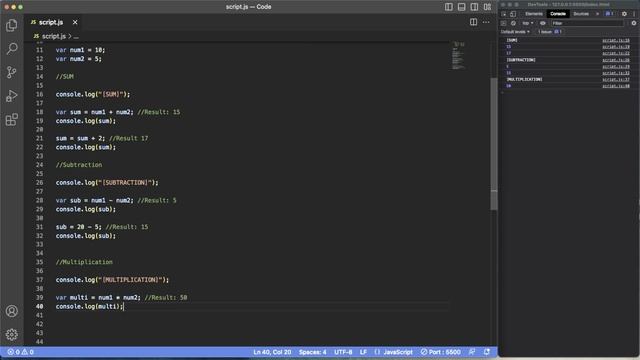Open DevTools settings gear
The width and height of the screenshot is (640, 360).
[x=624, y=14]
